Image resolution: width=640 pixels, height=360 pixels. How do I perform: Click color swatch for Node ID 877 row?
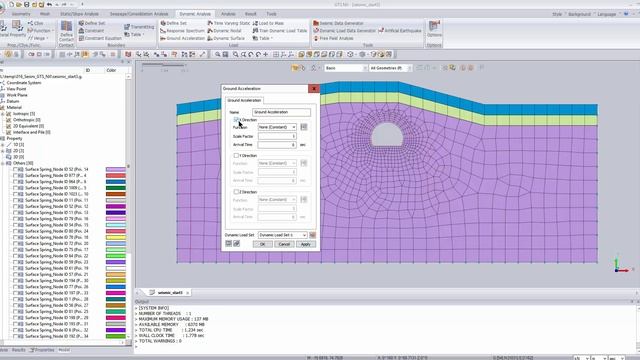coord(116,176)
